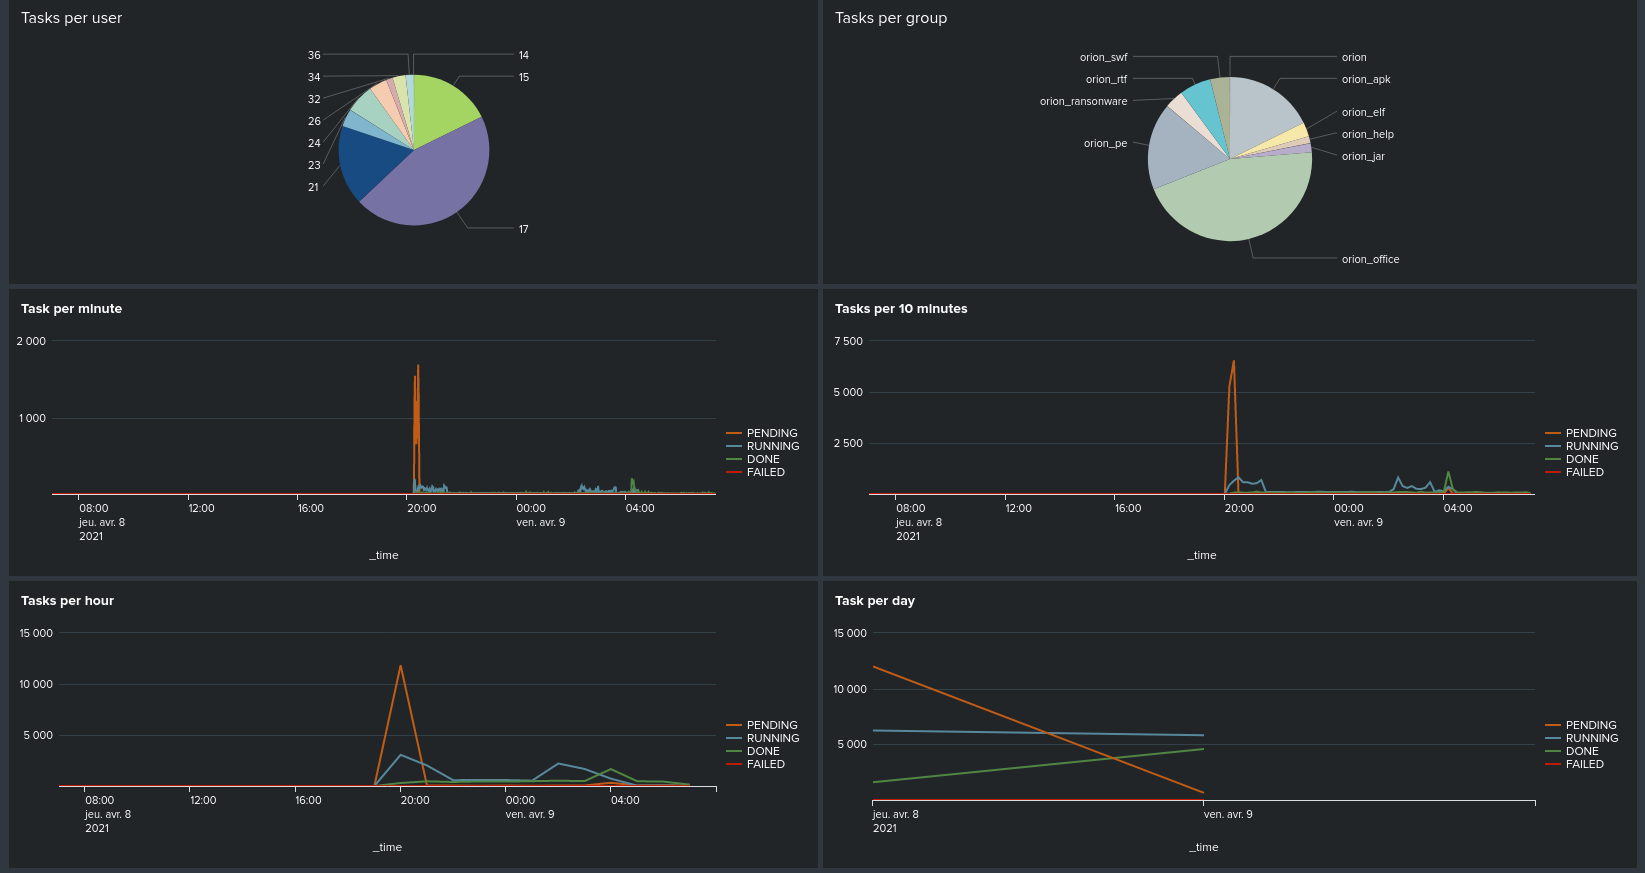Click the pie label '24'
This screenshot has height=873, width=1645.
(x=314, y=143)
